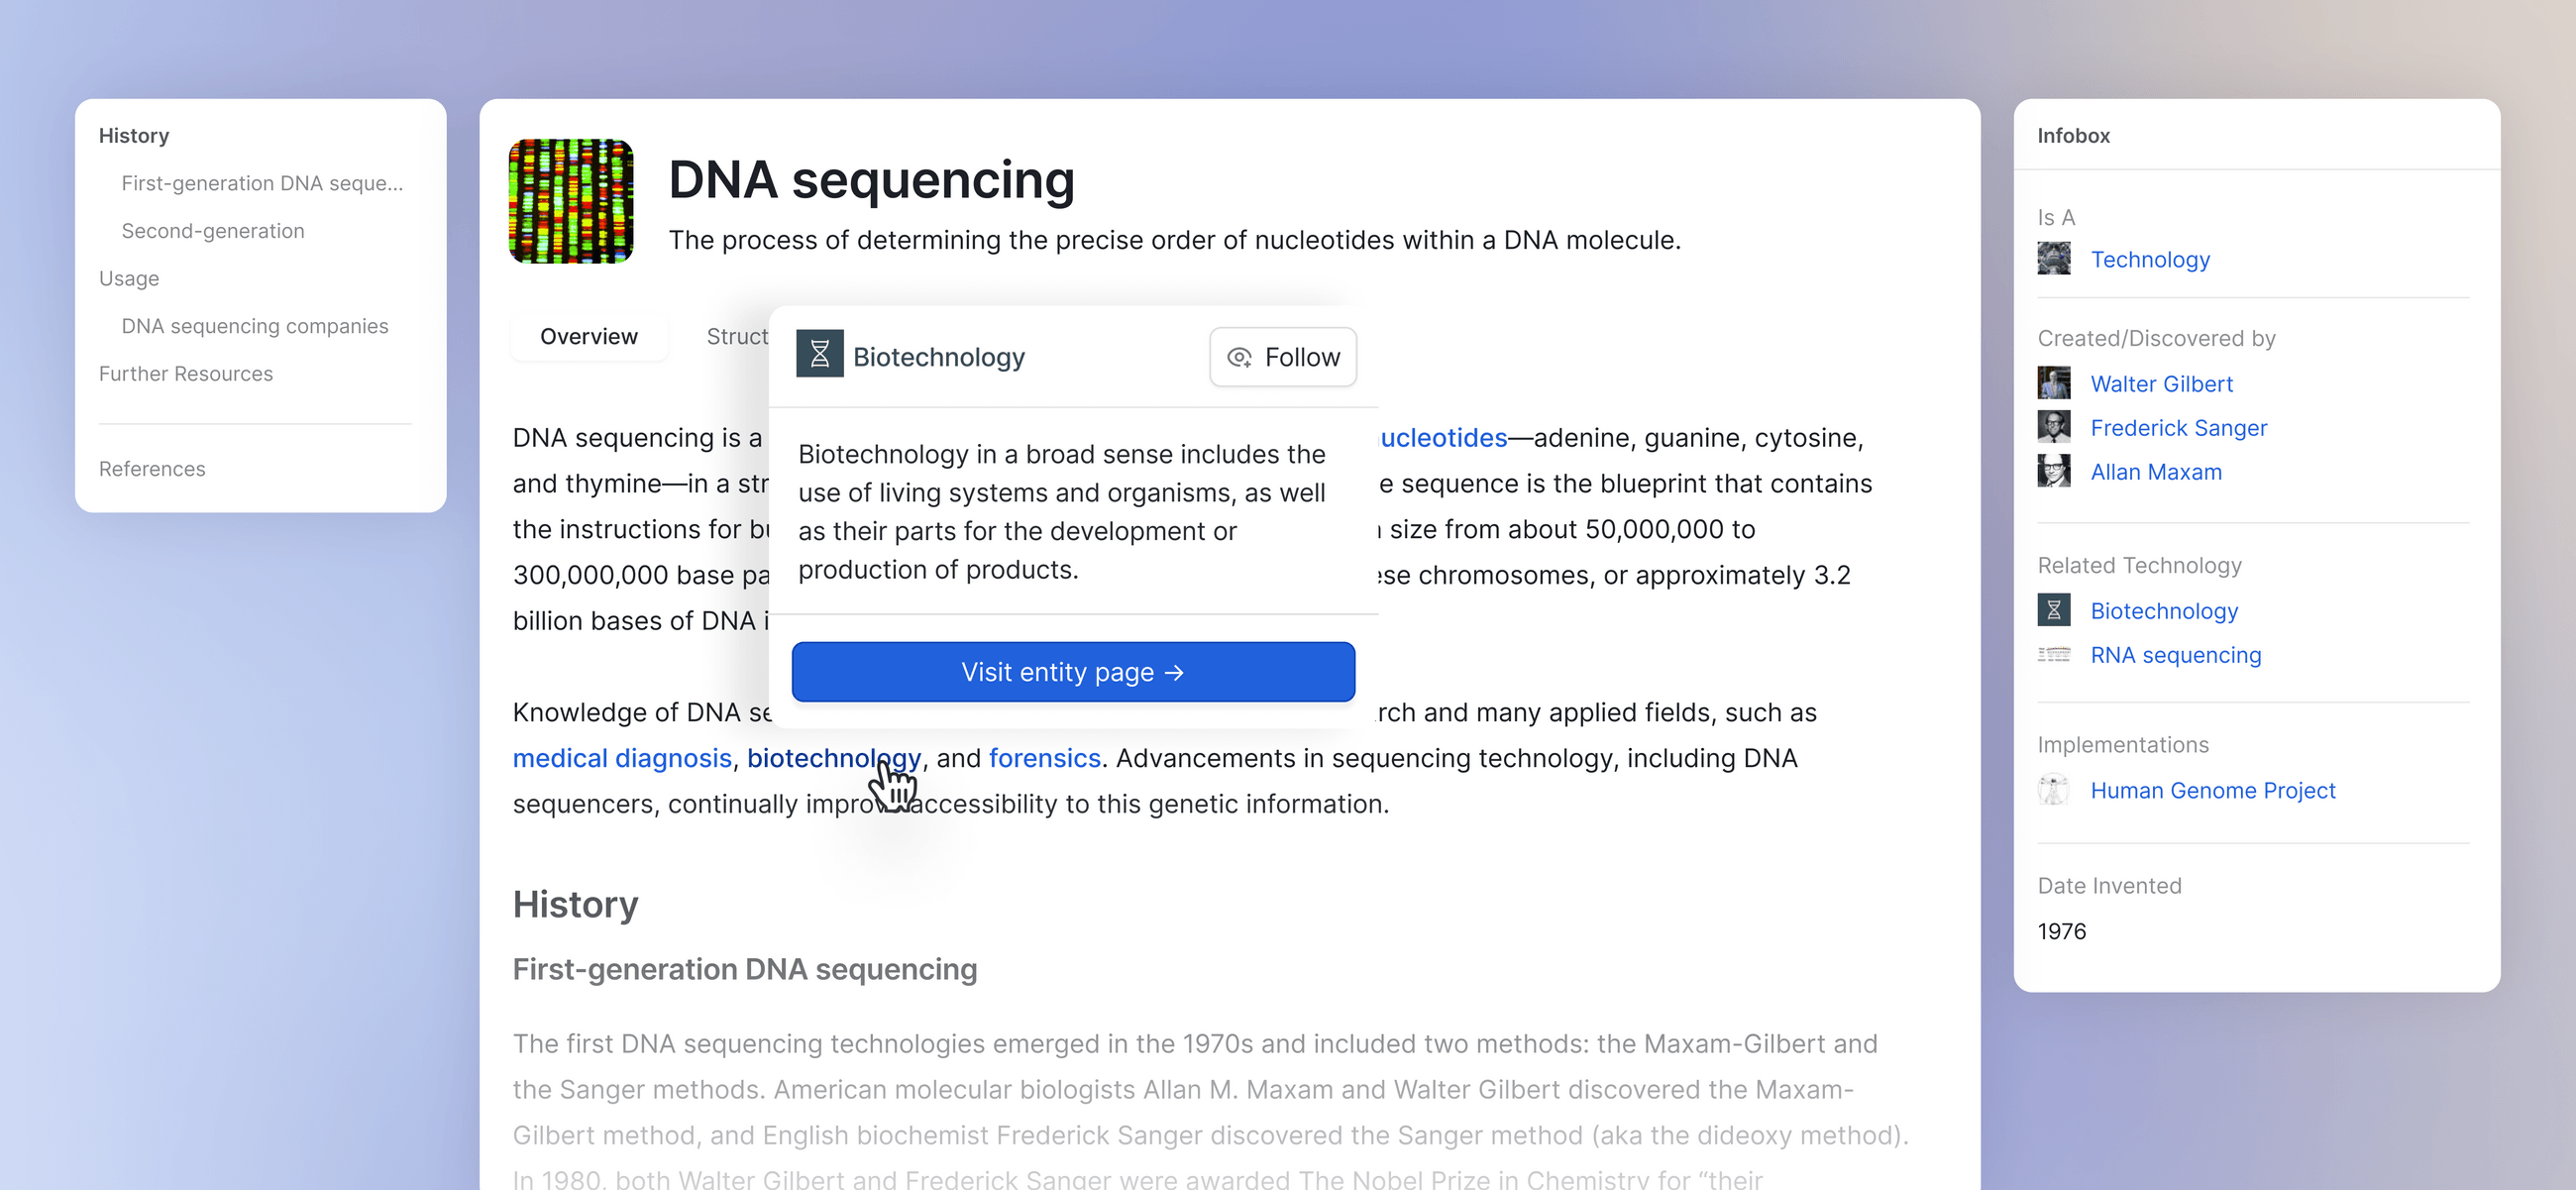Image resolution: width=2576 pixels, height=1190 pixels.
Task: Click Allan Maxam's portrait icon
Action: [2054, 471]
